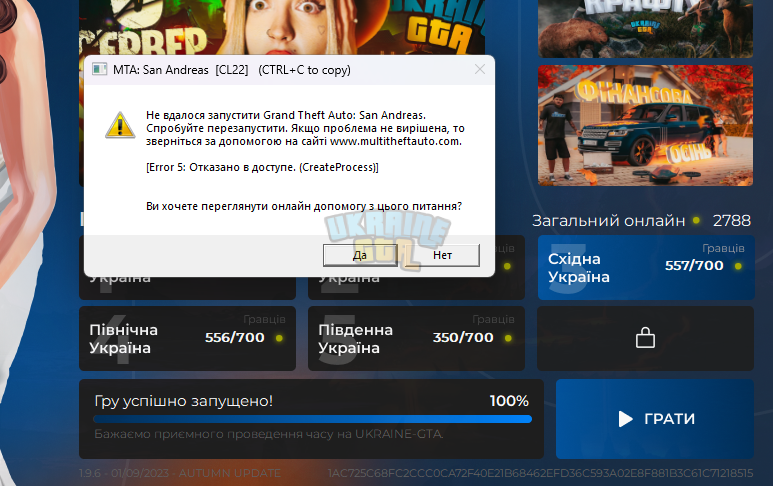Select the Східна Україна server card
This screenshot has width=773, height=486.
click(x=646, y=267)
